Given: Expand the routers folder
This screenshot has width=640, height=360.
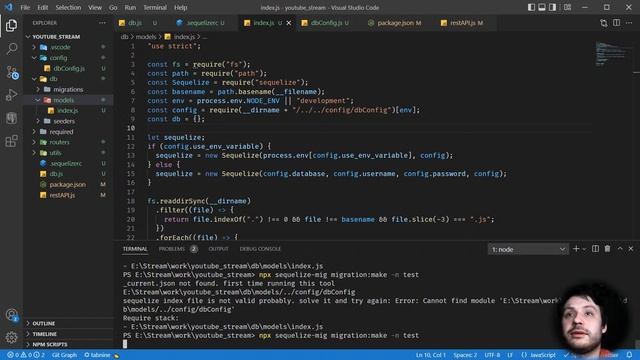Looking at the screenshot, I should [34, 142].
